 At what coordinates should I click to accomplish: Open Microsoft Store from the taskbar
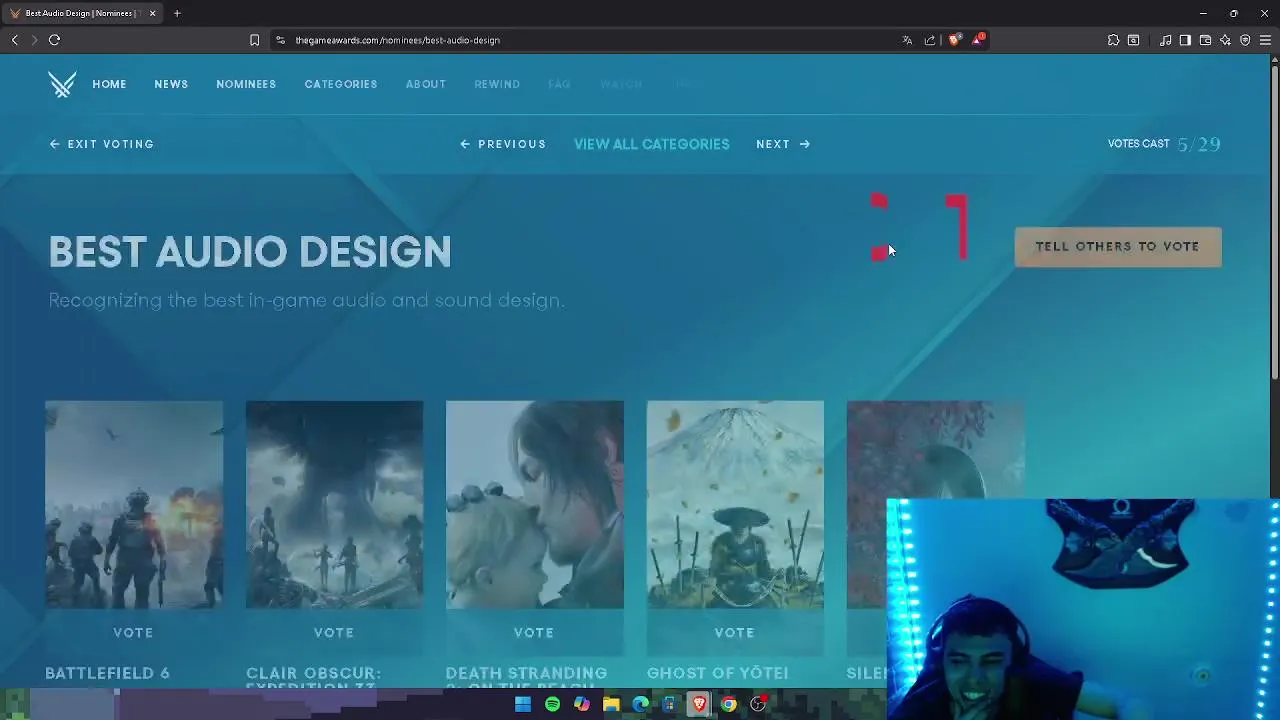click(x=670, y=704)
